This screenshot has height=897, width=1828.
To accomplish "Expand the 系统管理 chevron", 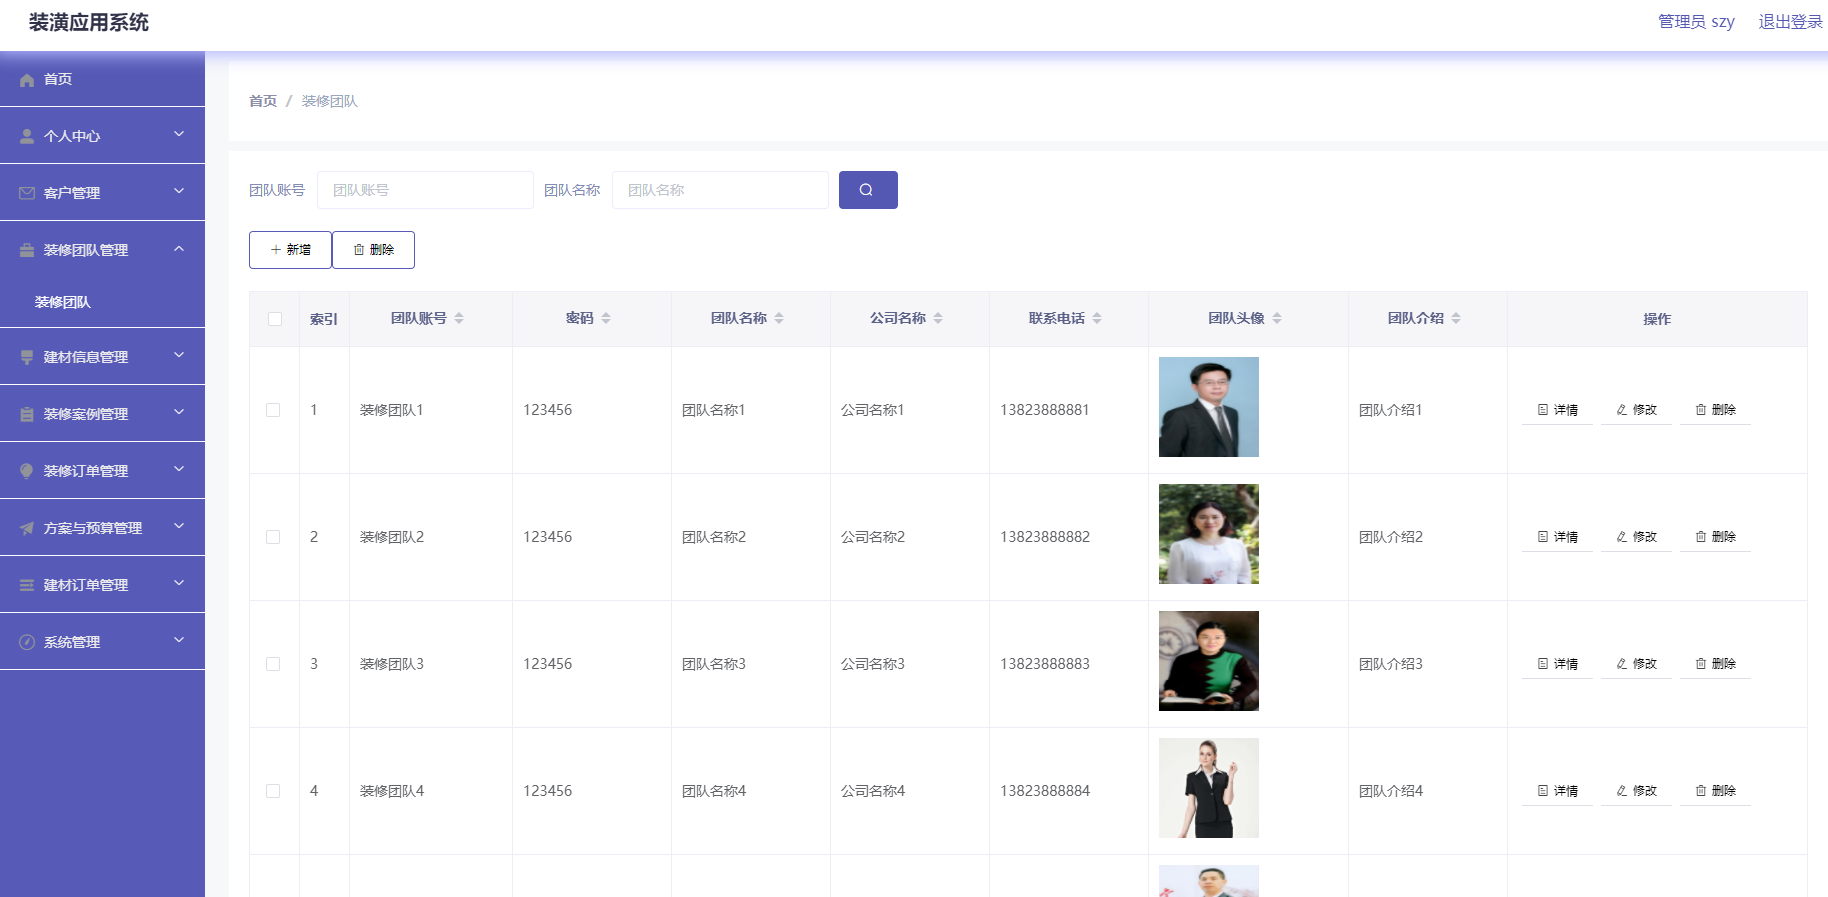I will click(179, 640).
